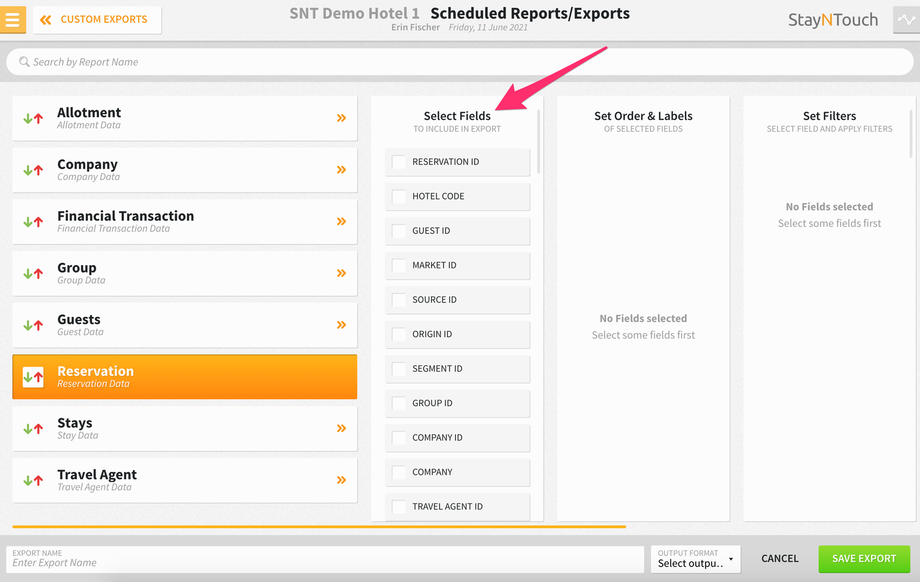920x582 pixels.
Task: Click Allotment up/down arrows icon
Action: pos(33,119)
